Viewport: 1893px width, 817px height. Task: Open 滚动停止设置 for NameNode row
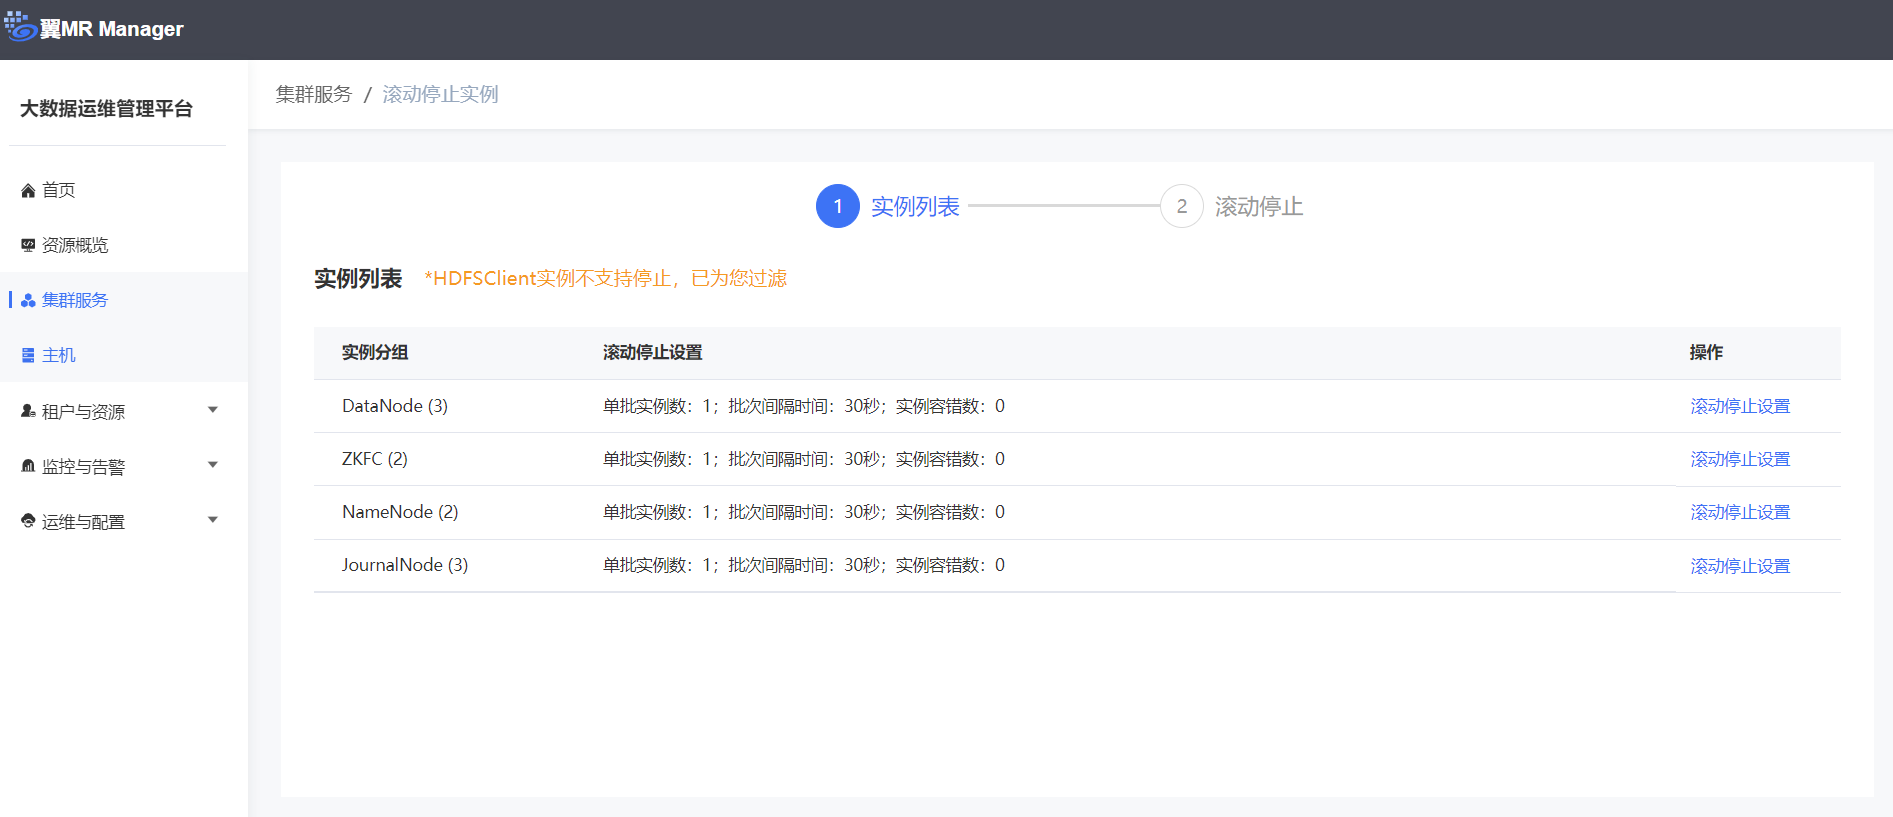click(1740, 512)
